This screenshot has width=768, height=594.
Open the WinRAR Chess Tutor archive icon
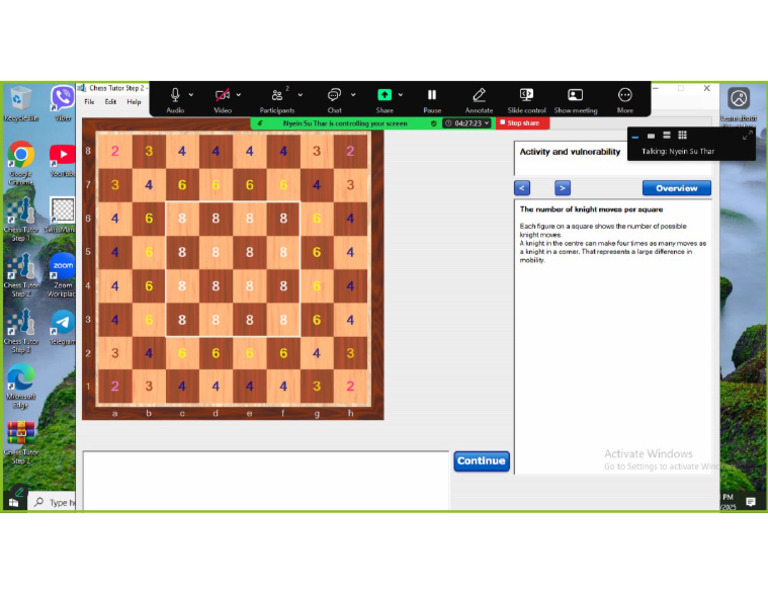21,443
